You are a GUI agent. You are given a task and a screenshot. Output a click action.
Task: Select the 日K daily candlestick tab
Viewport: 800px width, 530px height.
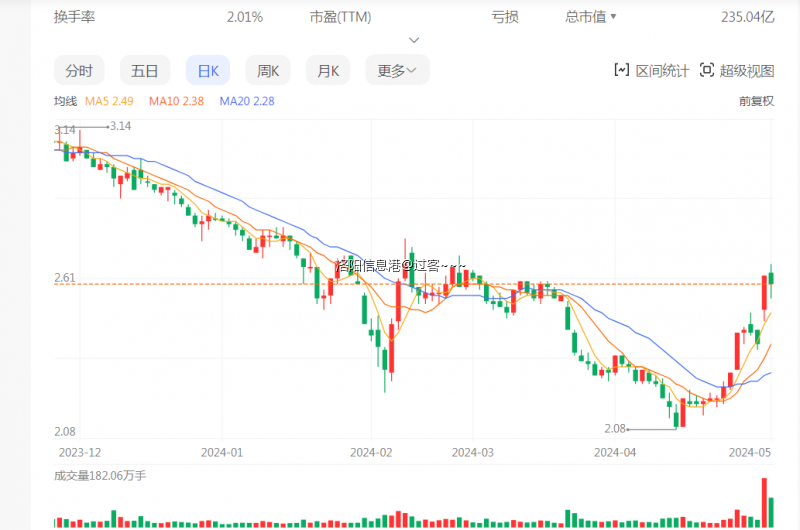(208, 70)
